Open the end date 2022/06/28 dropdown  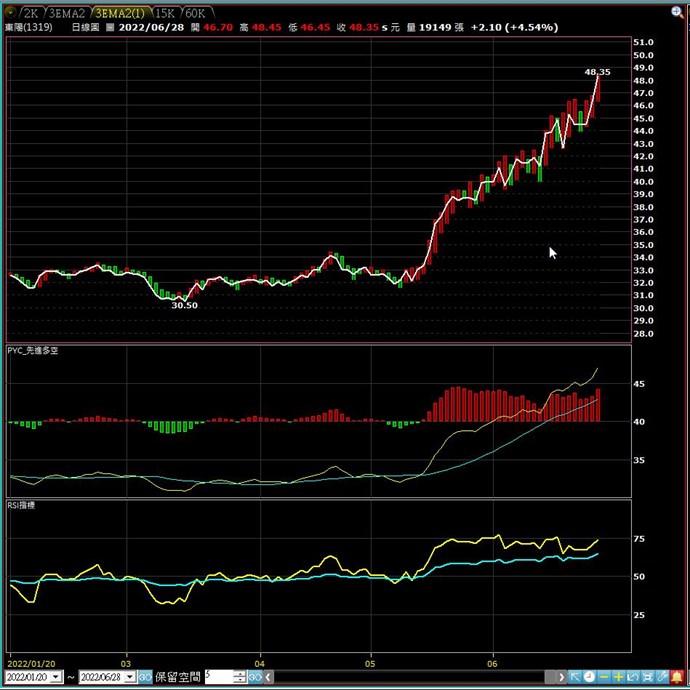click(x=129, y=677)
